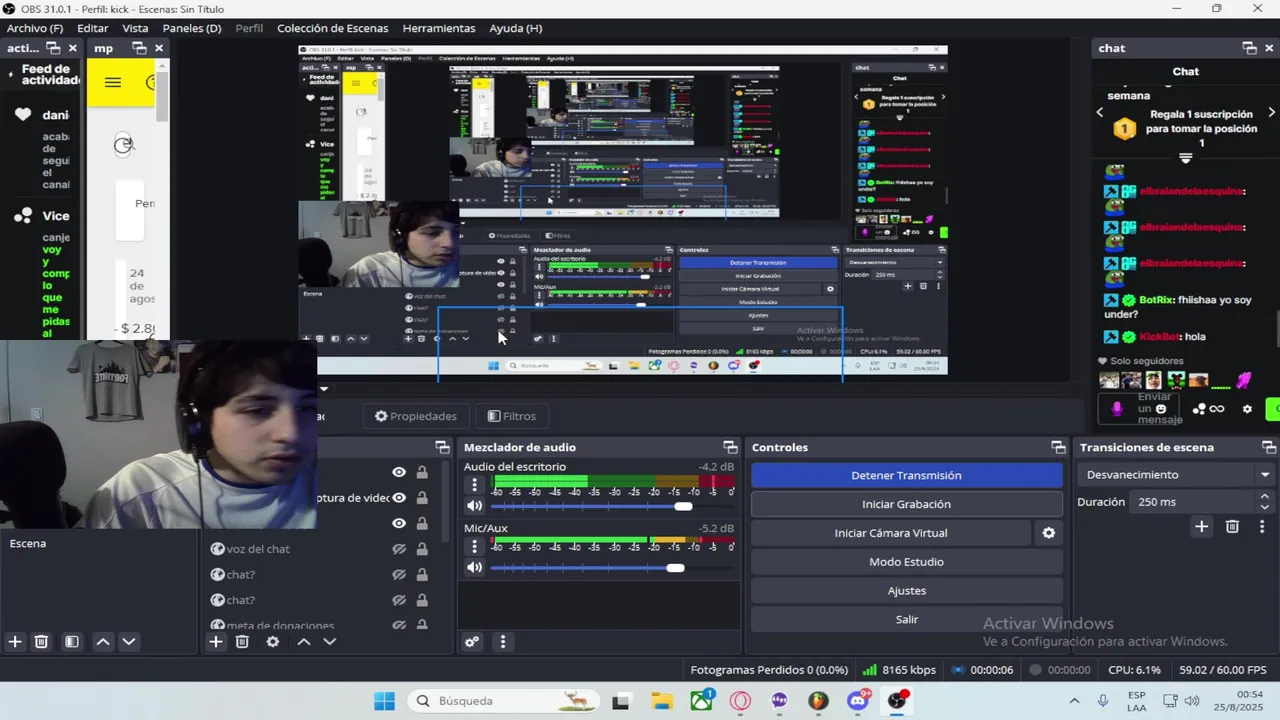
Task: Open the Vista menu
Action: coord(135,28)
